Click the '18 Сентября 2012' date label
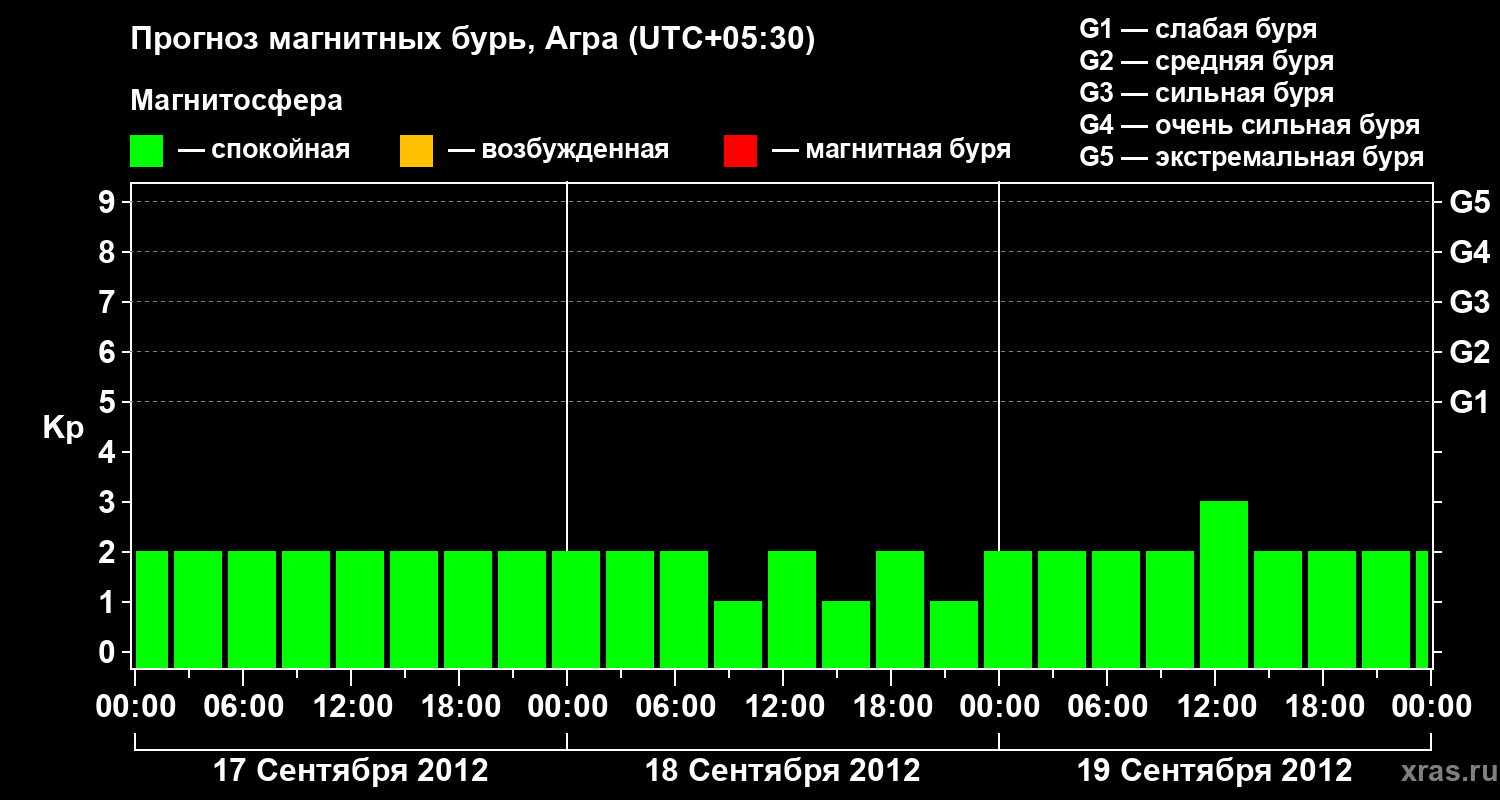 pyautogui.click(x=782, y=771)
